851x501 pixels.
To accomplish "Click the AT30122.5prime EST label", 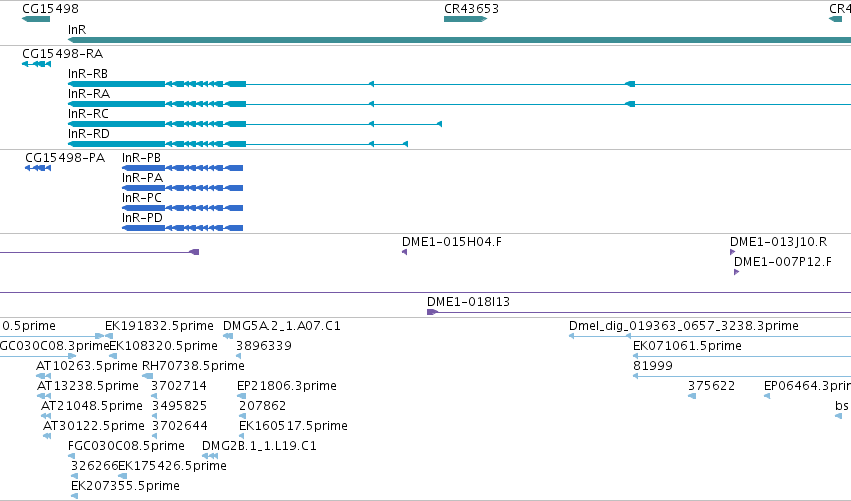I will pos(94,426).
